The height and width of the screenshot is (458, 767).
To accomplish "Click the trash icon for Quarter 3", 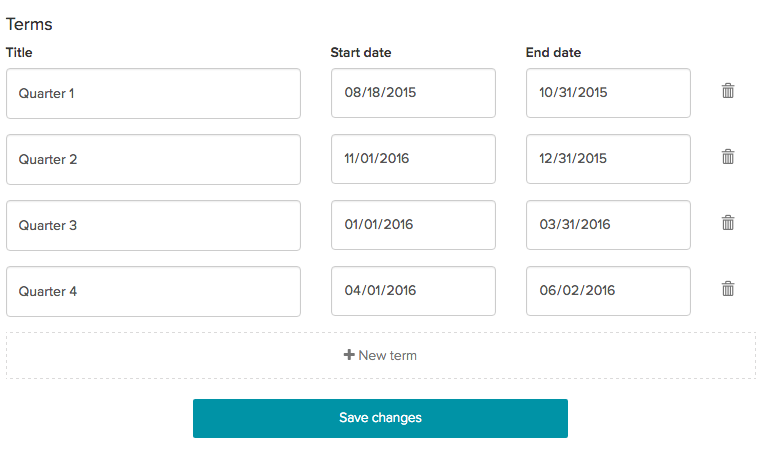I will click(728, 223).
